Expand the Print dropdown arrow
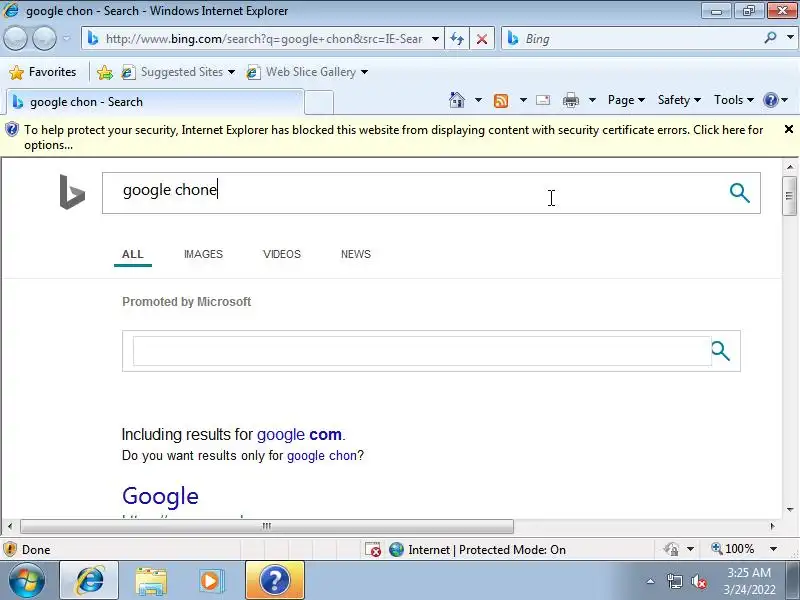The height and width of the screenshot is (600, 800). (592, 100)
